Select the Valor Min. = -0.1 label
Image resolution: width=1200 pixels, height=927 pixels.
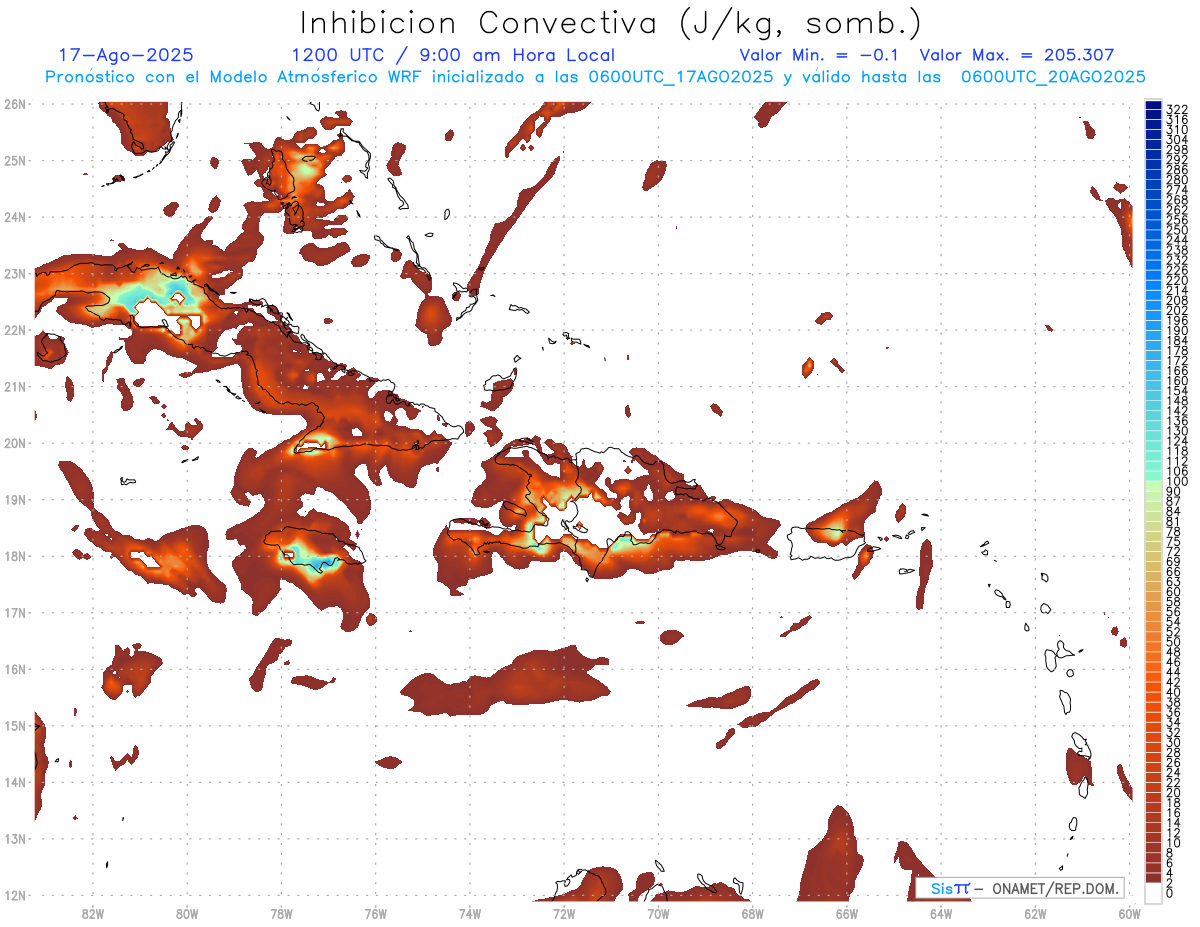point(822,55)
